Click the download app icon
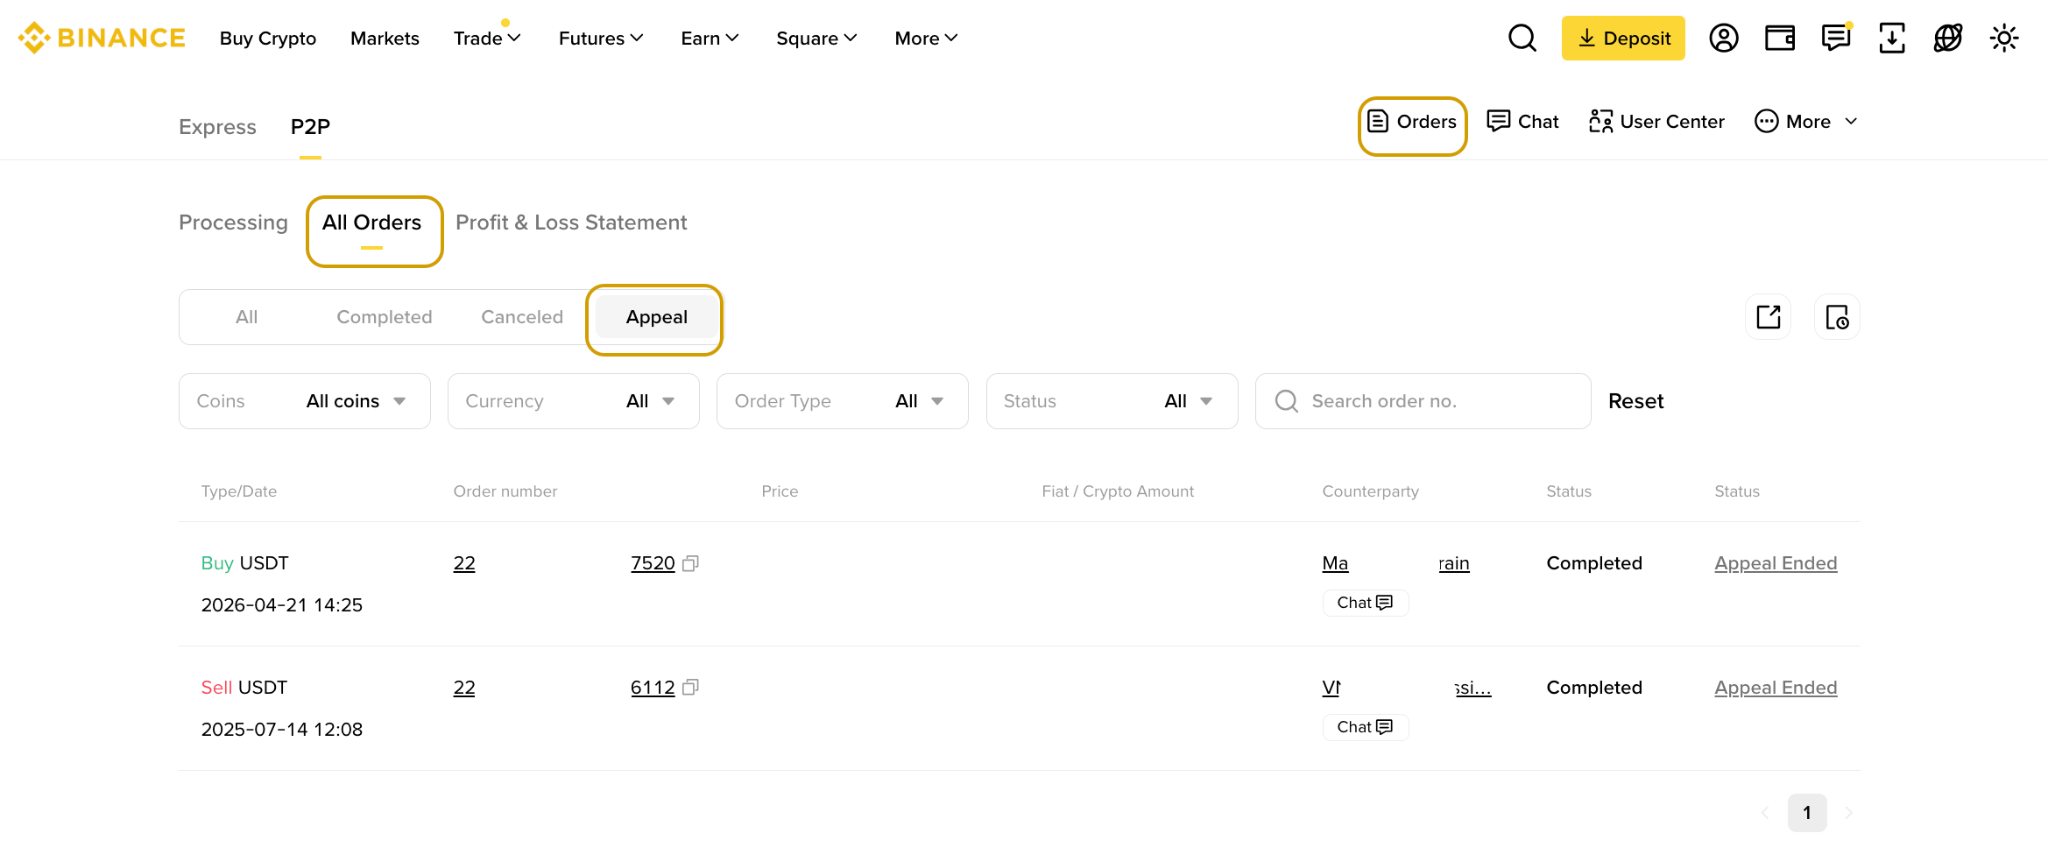The image size is (2048, 864). [1891, 38]
